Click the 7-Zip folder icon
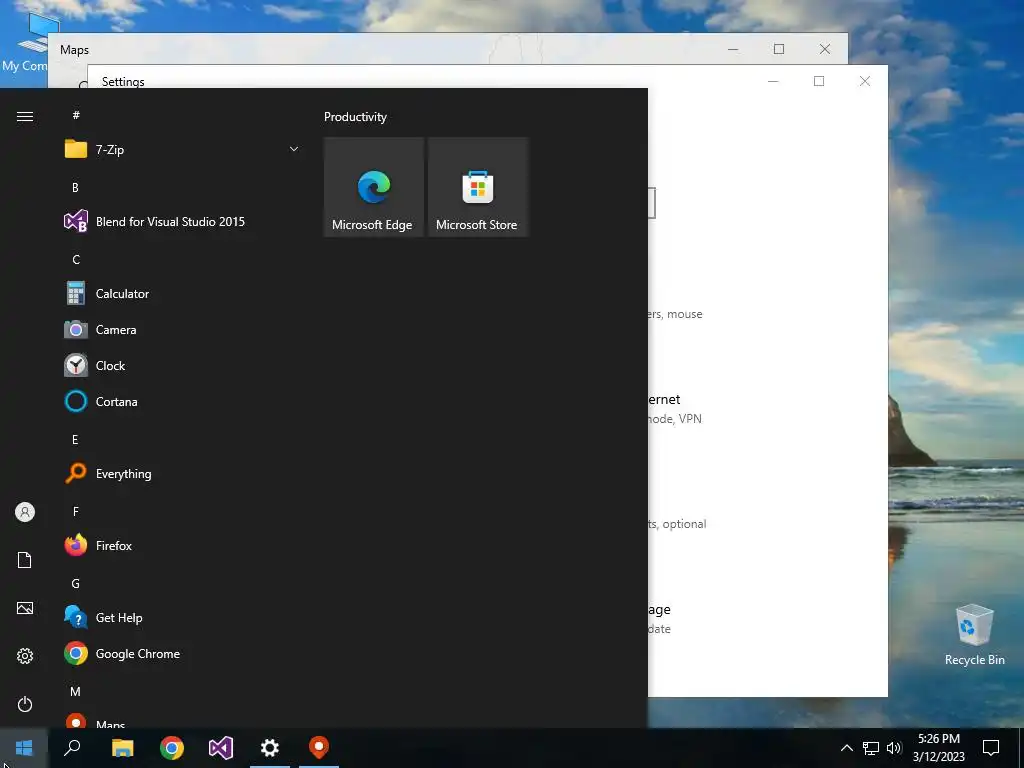 (76, 150)
